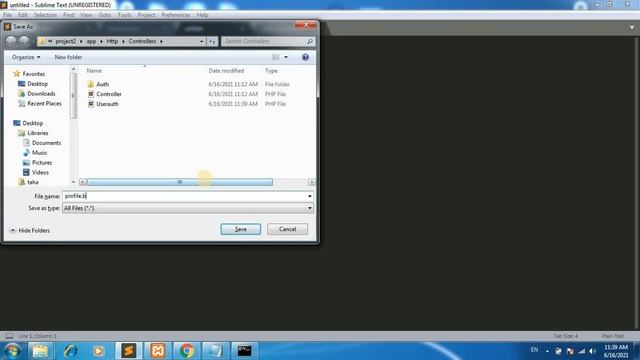
Task: Click the change view icon
Action: [276, 57]
